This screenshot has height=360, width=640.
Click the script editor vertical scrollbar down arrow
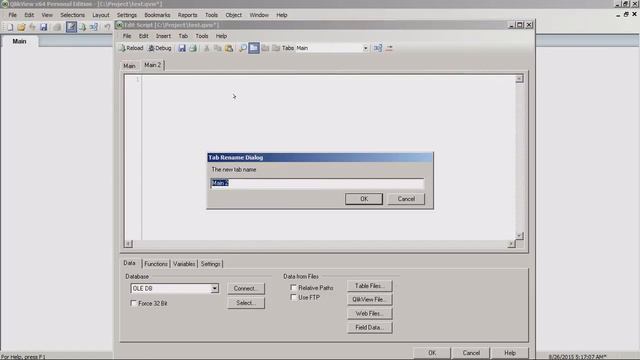pyautogui.click(x=519, y=236)
